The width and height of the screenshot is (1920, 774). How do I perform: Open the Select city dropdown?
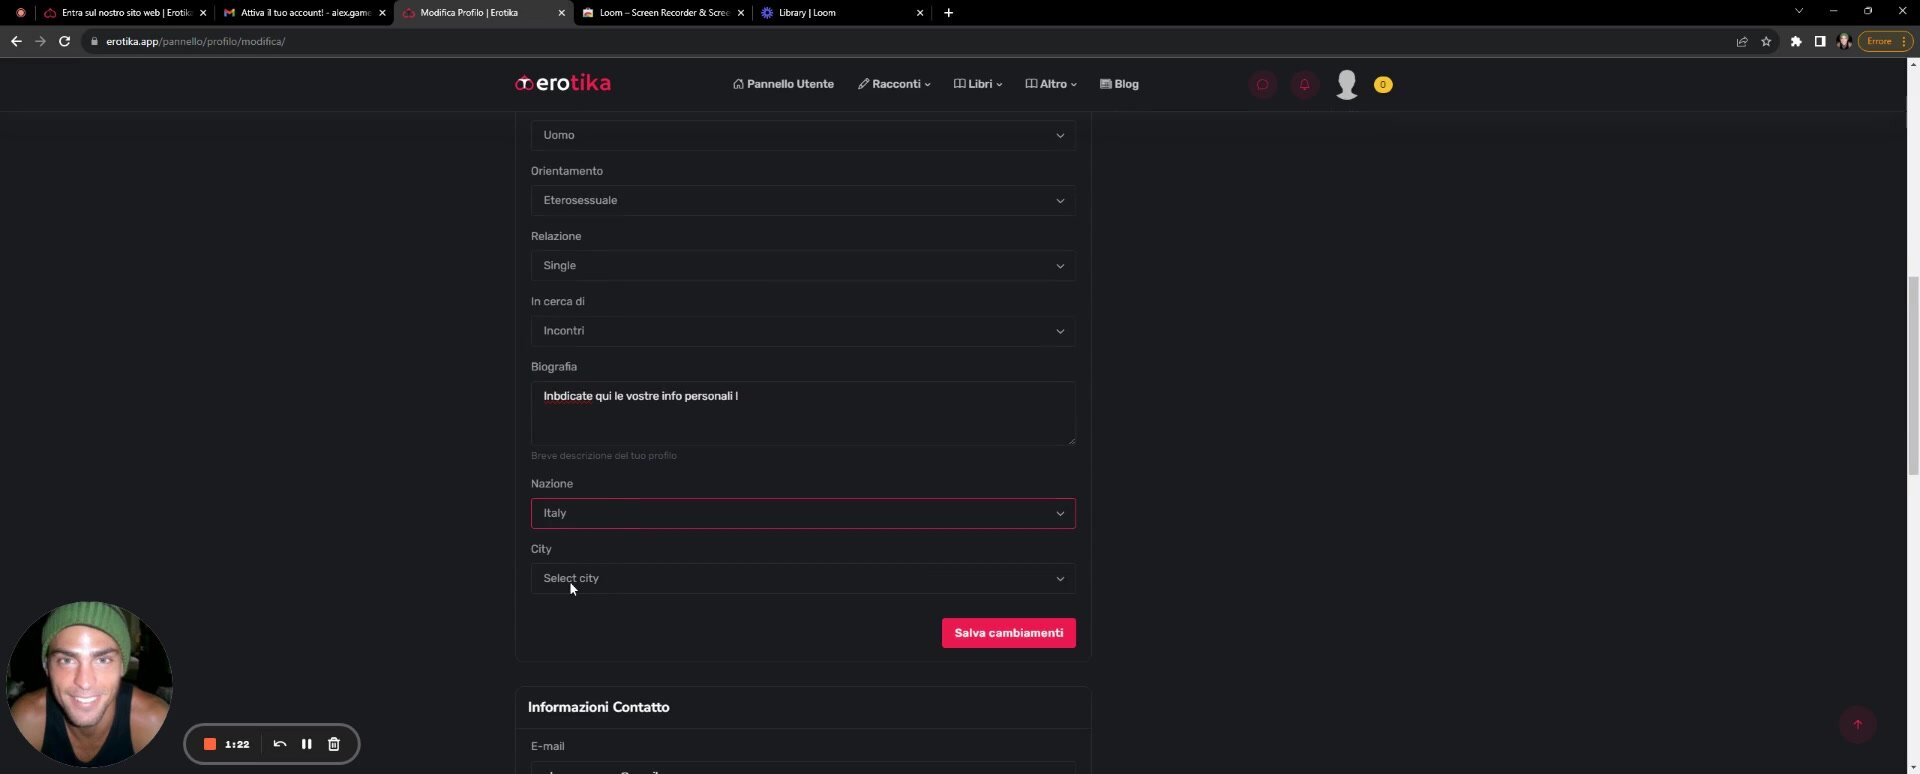tap(802, 579)
